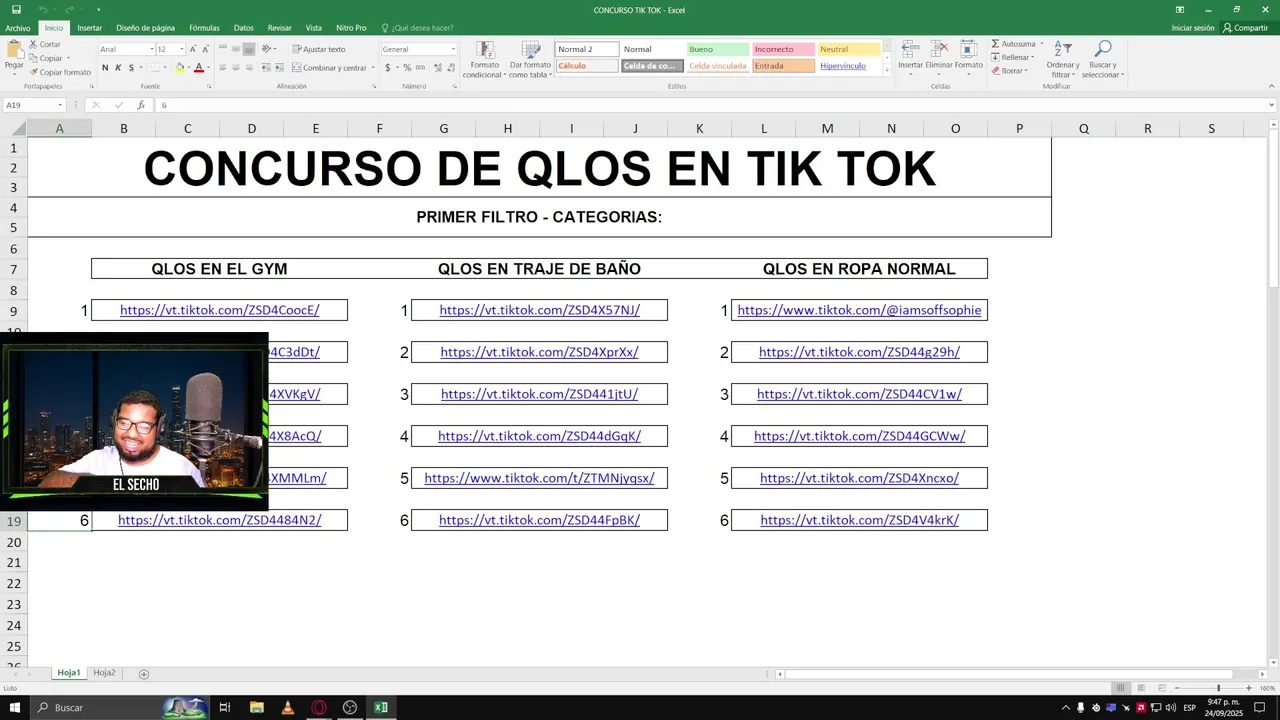Toggle bold N formatting

click(x=105, y=68)
